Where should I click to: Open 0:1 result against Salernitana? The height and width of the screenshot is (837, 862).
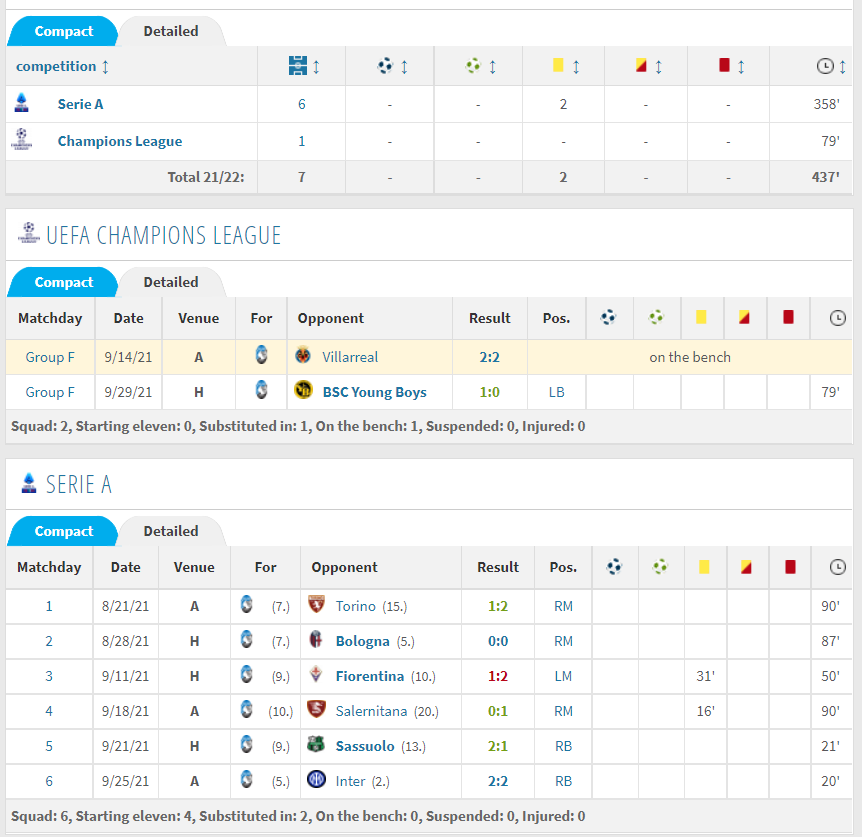coord(498,711)
